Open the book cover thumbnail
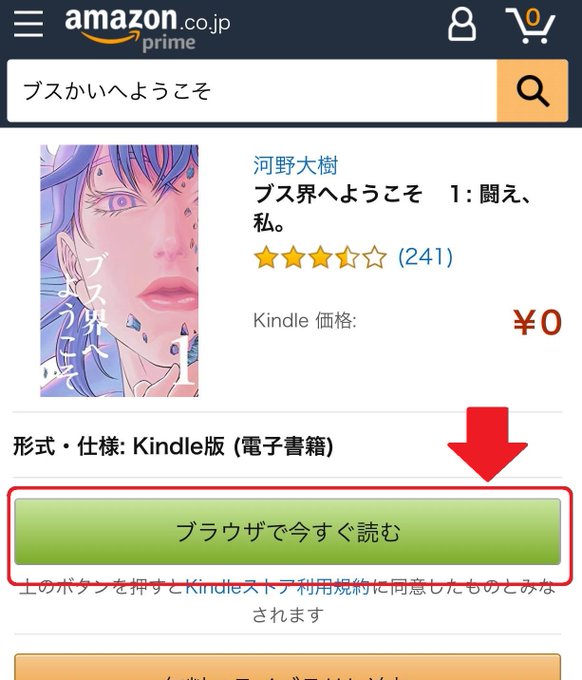This screenshot has width=582, height=680. tap(119, 271)
